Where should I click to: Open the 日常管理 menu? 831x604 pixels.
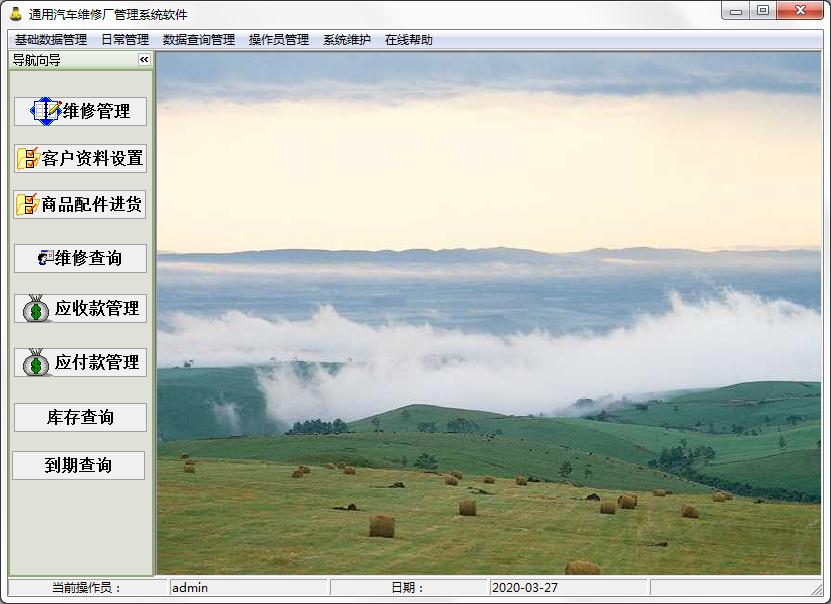[x=125, y=40]
